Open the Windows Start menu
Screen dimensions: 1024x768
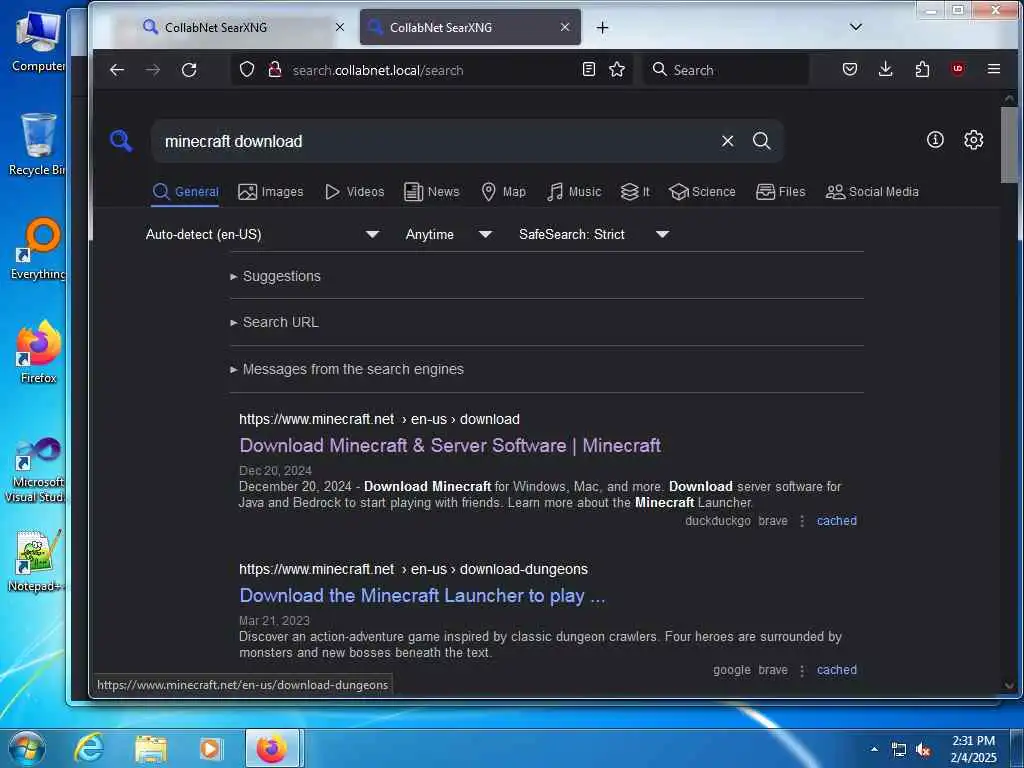(27, 748)
